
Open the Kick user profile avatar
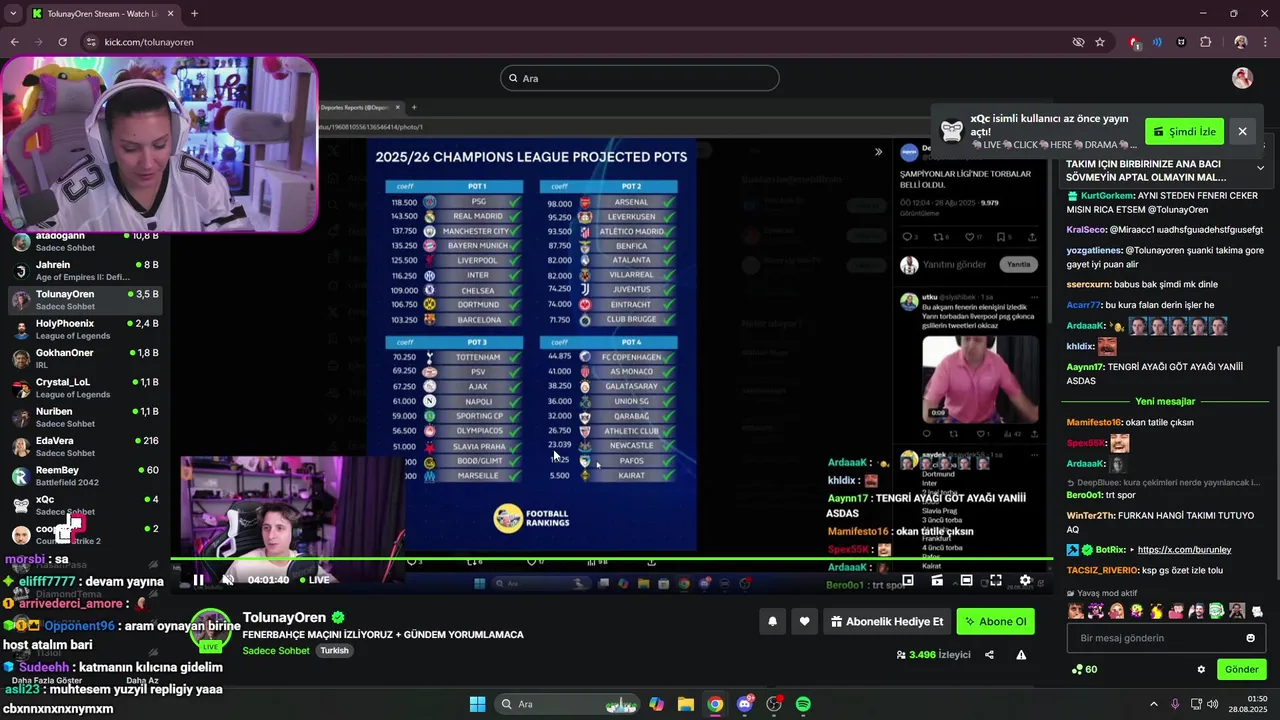(x=1242, y=78)
